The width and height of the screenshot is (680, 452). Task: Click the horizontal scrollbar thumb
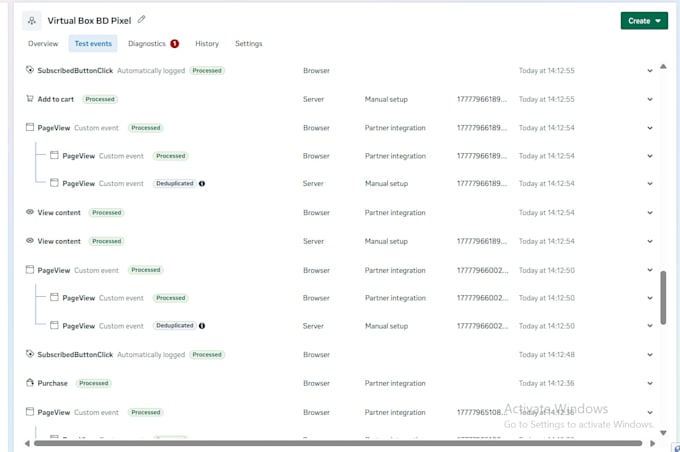click(338, 443)
